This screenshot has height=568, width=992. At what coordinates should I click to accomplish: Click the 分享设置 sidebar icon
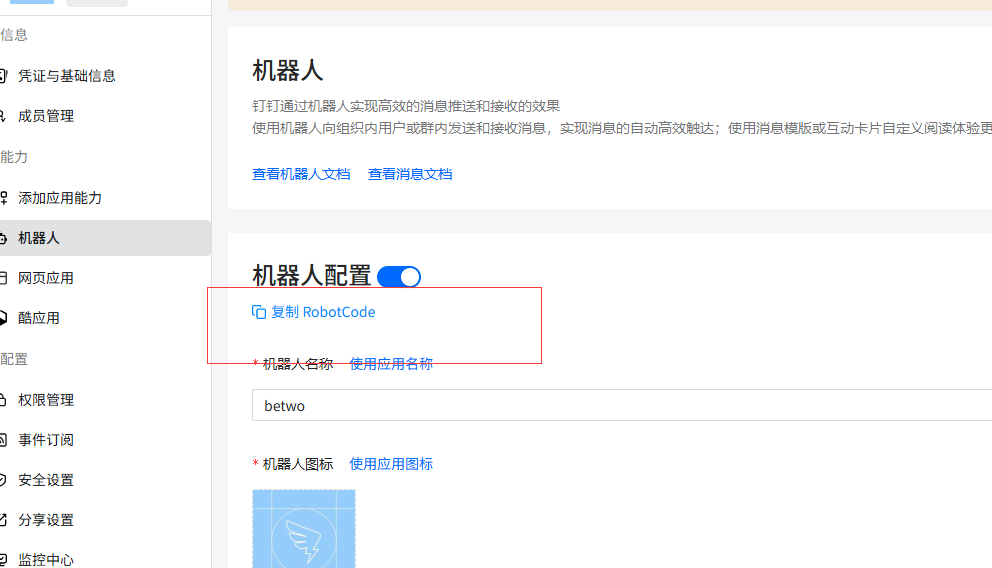tap(3, 520)
